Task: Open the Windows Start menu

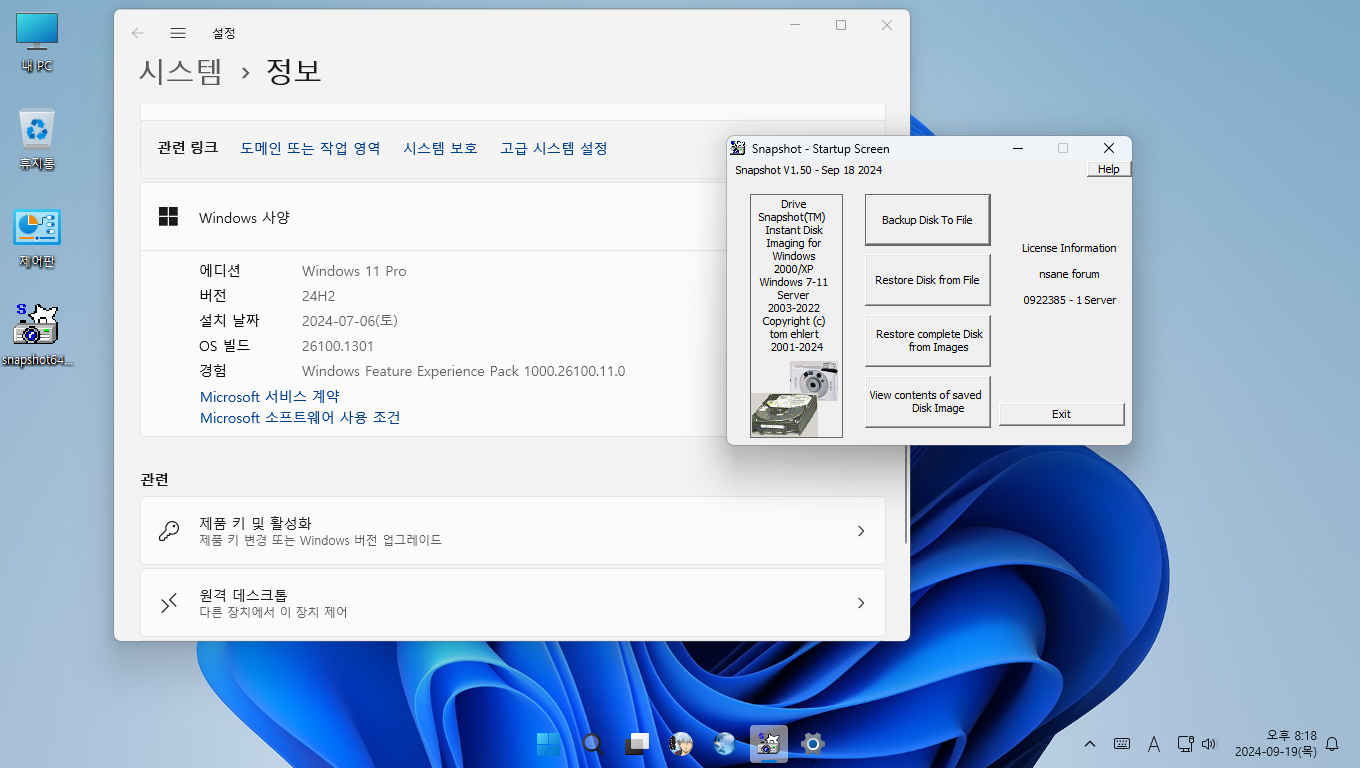Action: tap(548, 744)
